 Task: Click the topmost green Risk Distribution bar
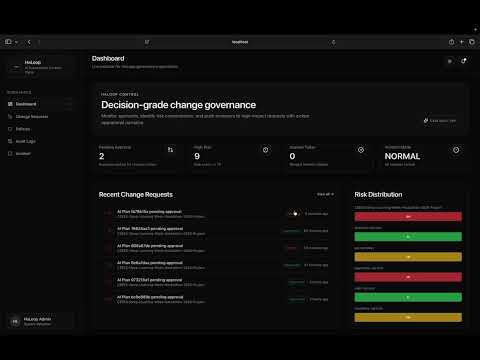coord(408,237)
